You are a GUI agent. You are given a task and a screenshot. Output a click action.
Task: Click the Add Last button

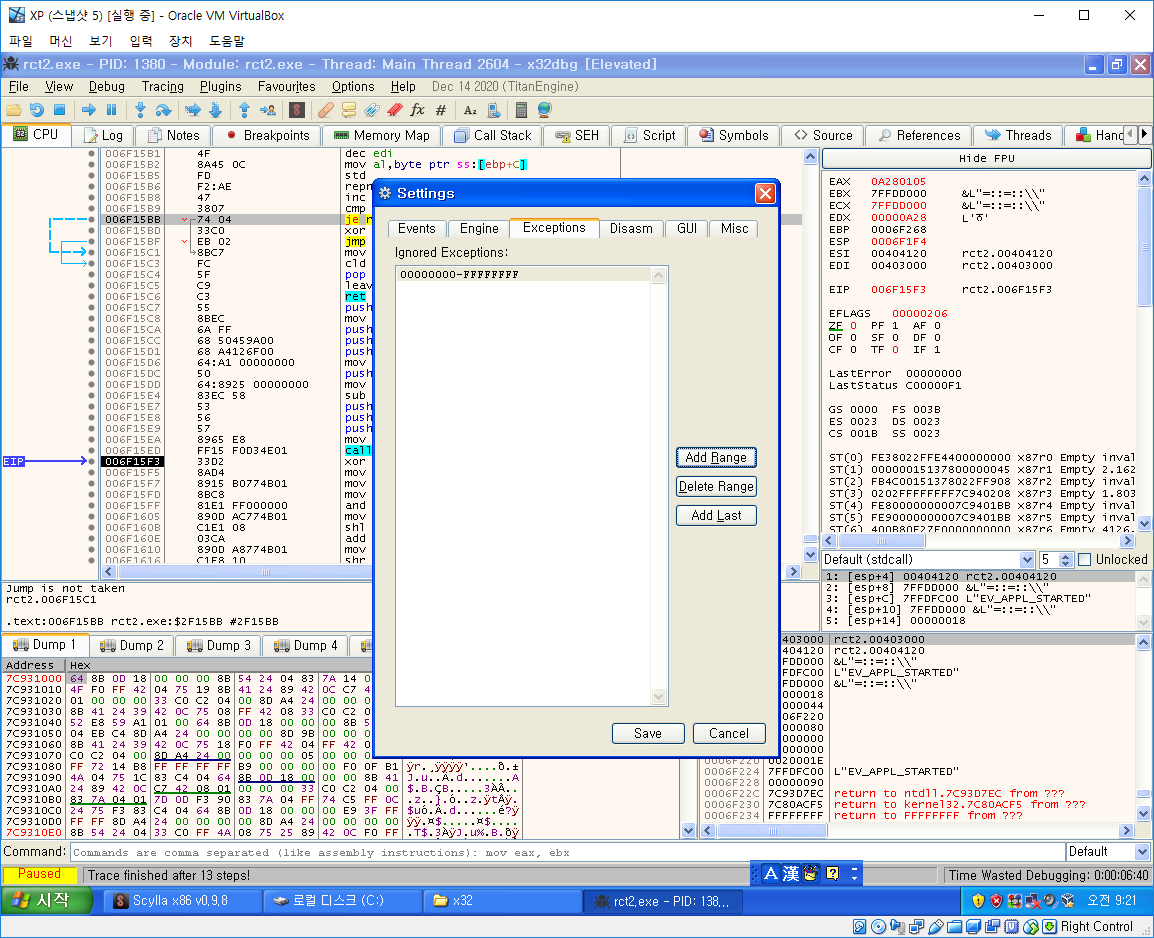pyautogui.click(x=716, y=516)
